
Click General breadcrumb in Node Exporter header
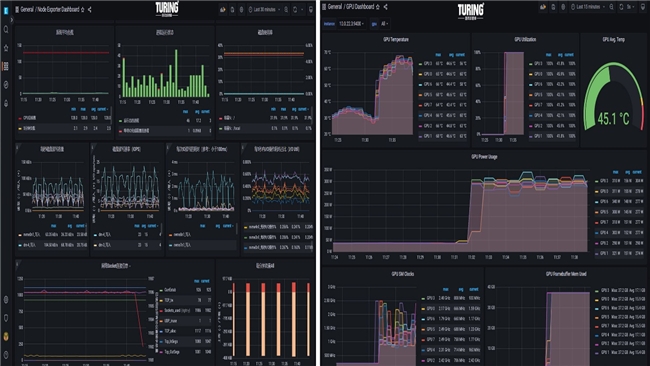coord(27,9)
